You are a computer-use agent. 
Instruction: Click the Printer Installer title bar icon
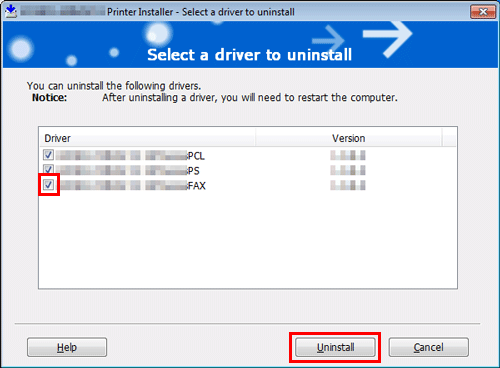11,11
